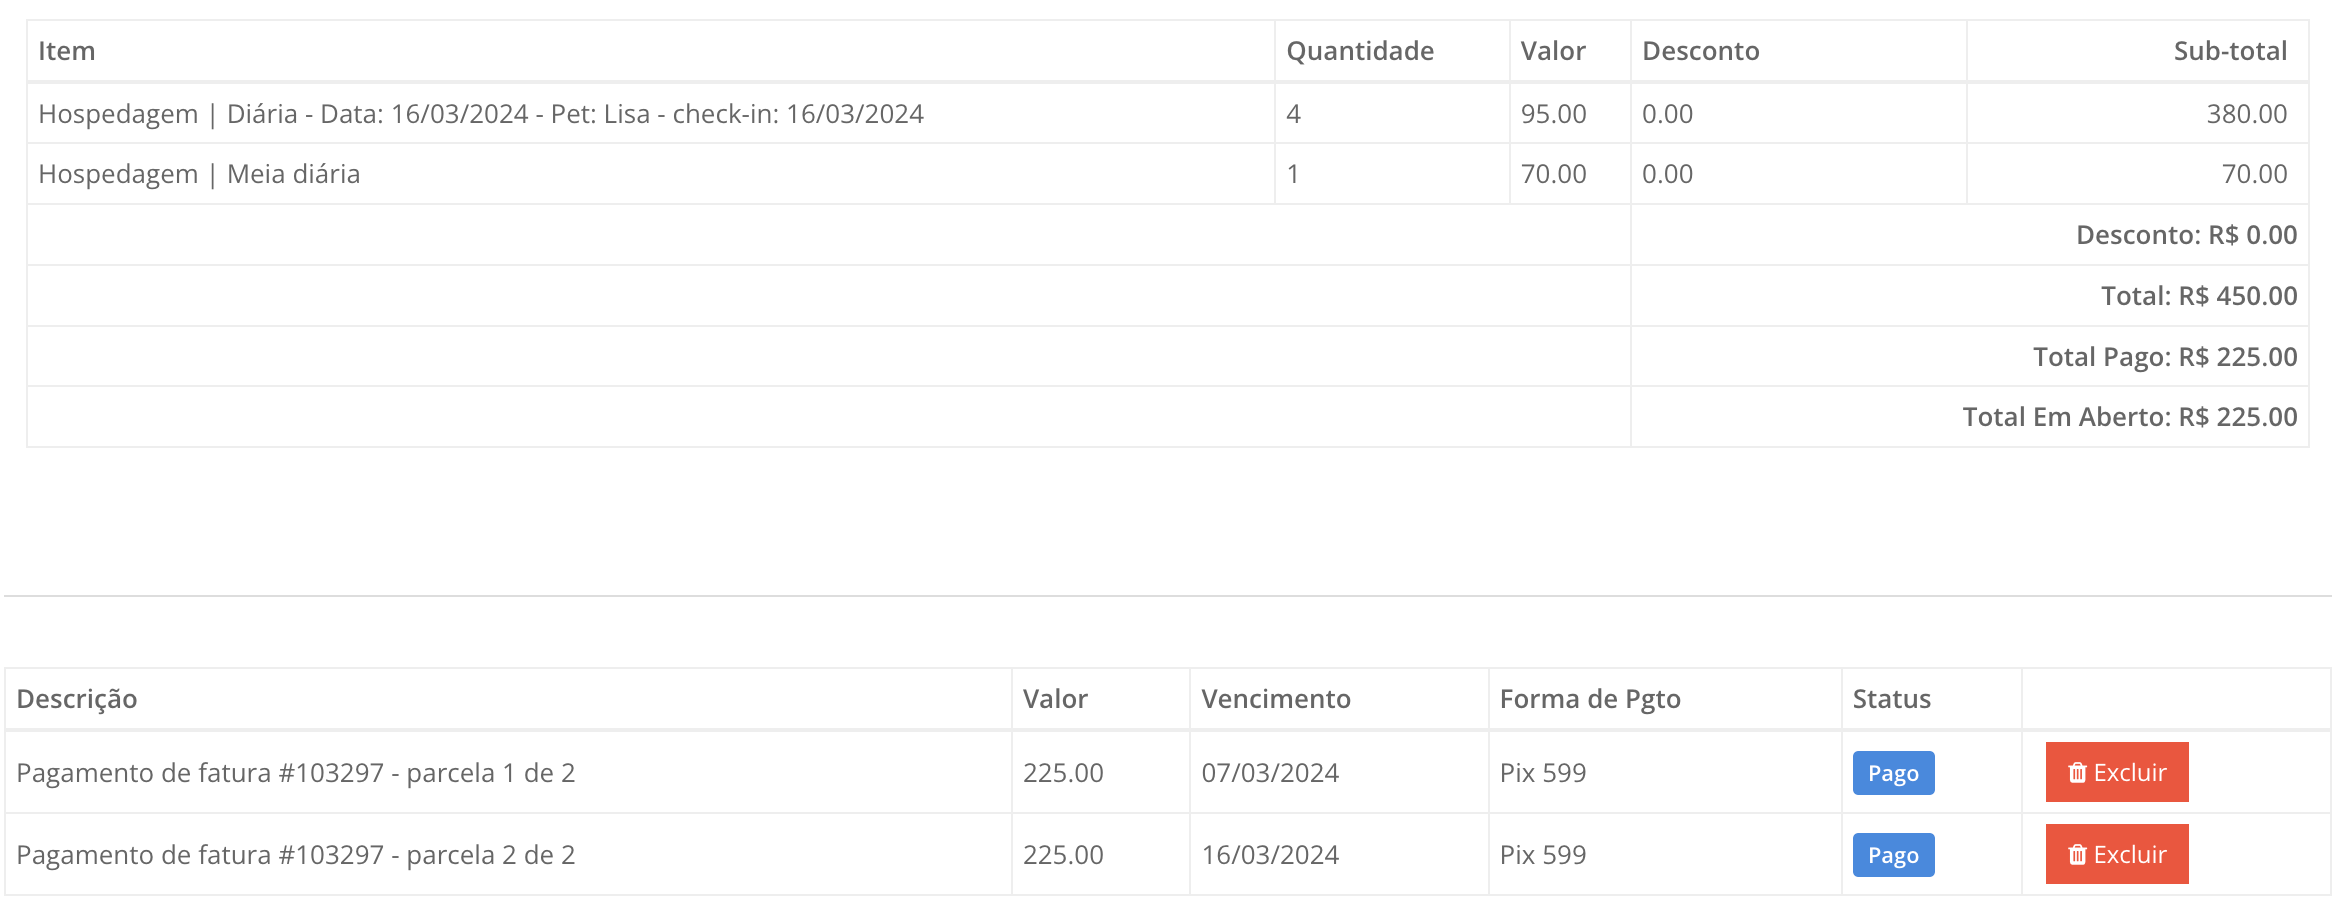Viewport: 2348px width, 920px height.
Task: Select the Hospedagem Meia diária item
Action: 199,174
